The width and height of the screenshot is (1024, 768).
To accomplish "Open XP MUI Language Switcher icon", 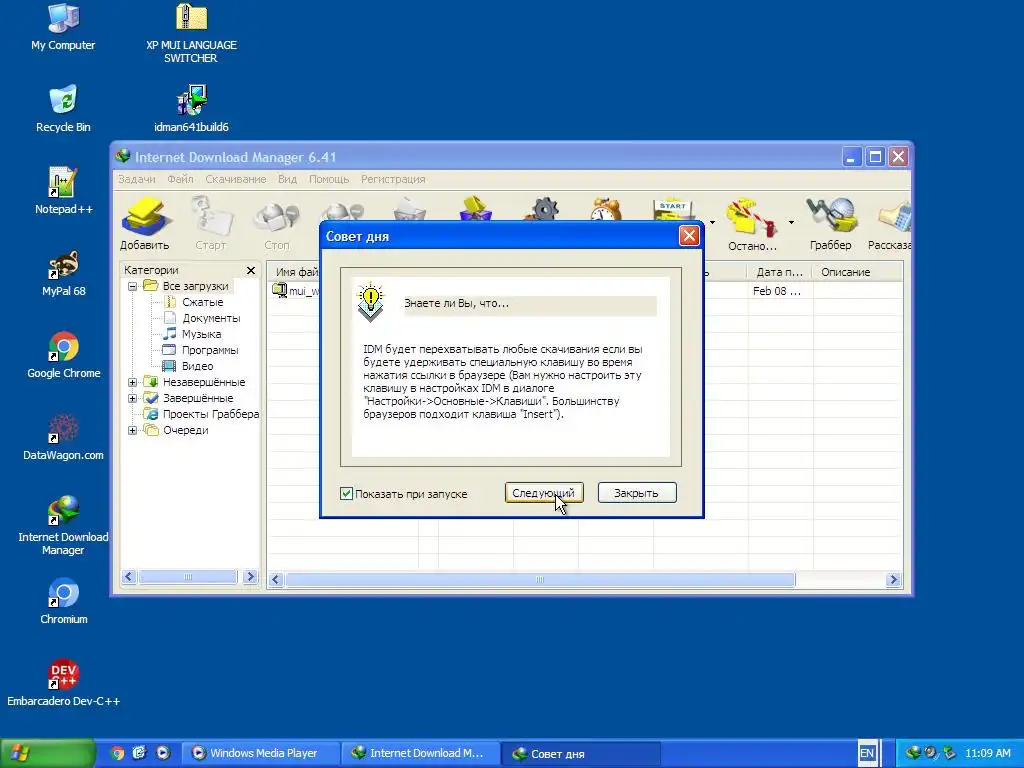I will pyautogui.click(x=191, y=33).
